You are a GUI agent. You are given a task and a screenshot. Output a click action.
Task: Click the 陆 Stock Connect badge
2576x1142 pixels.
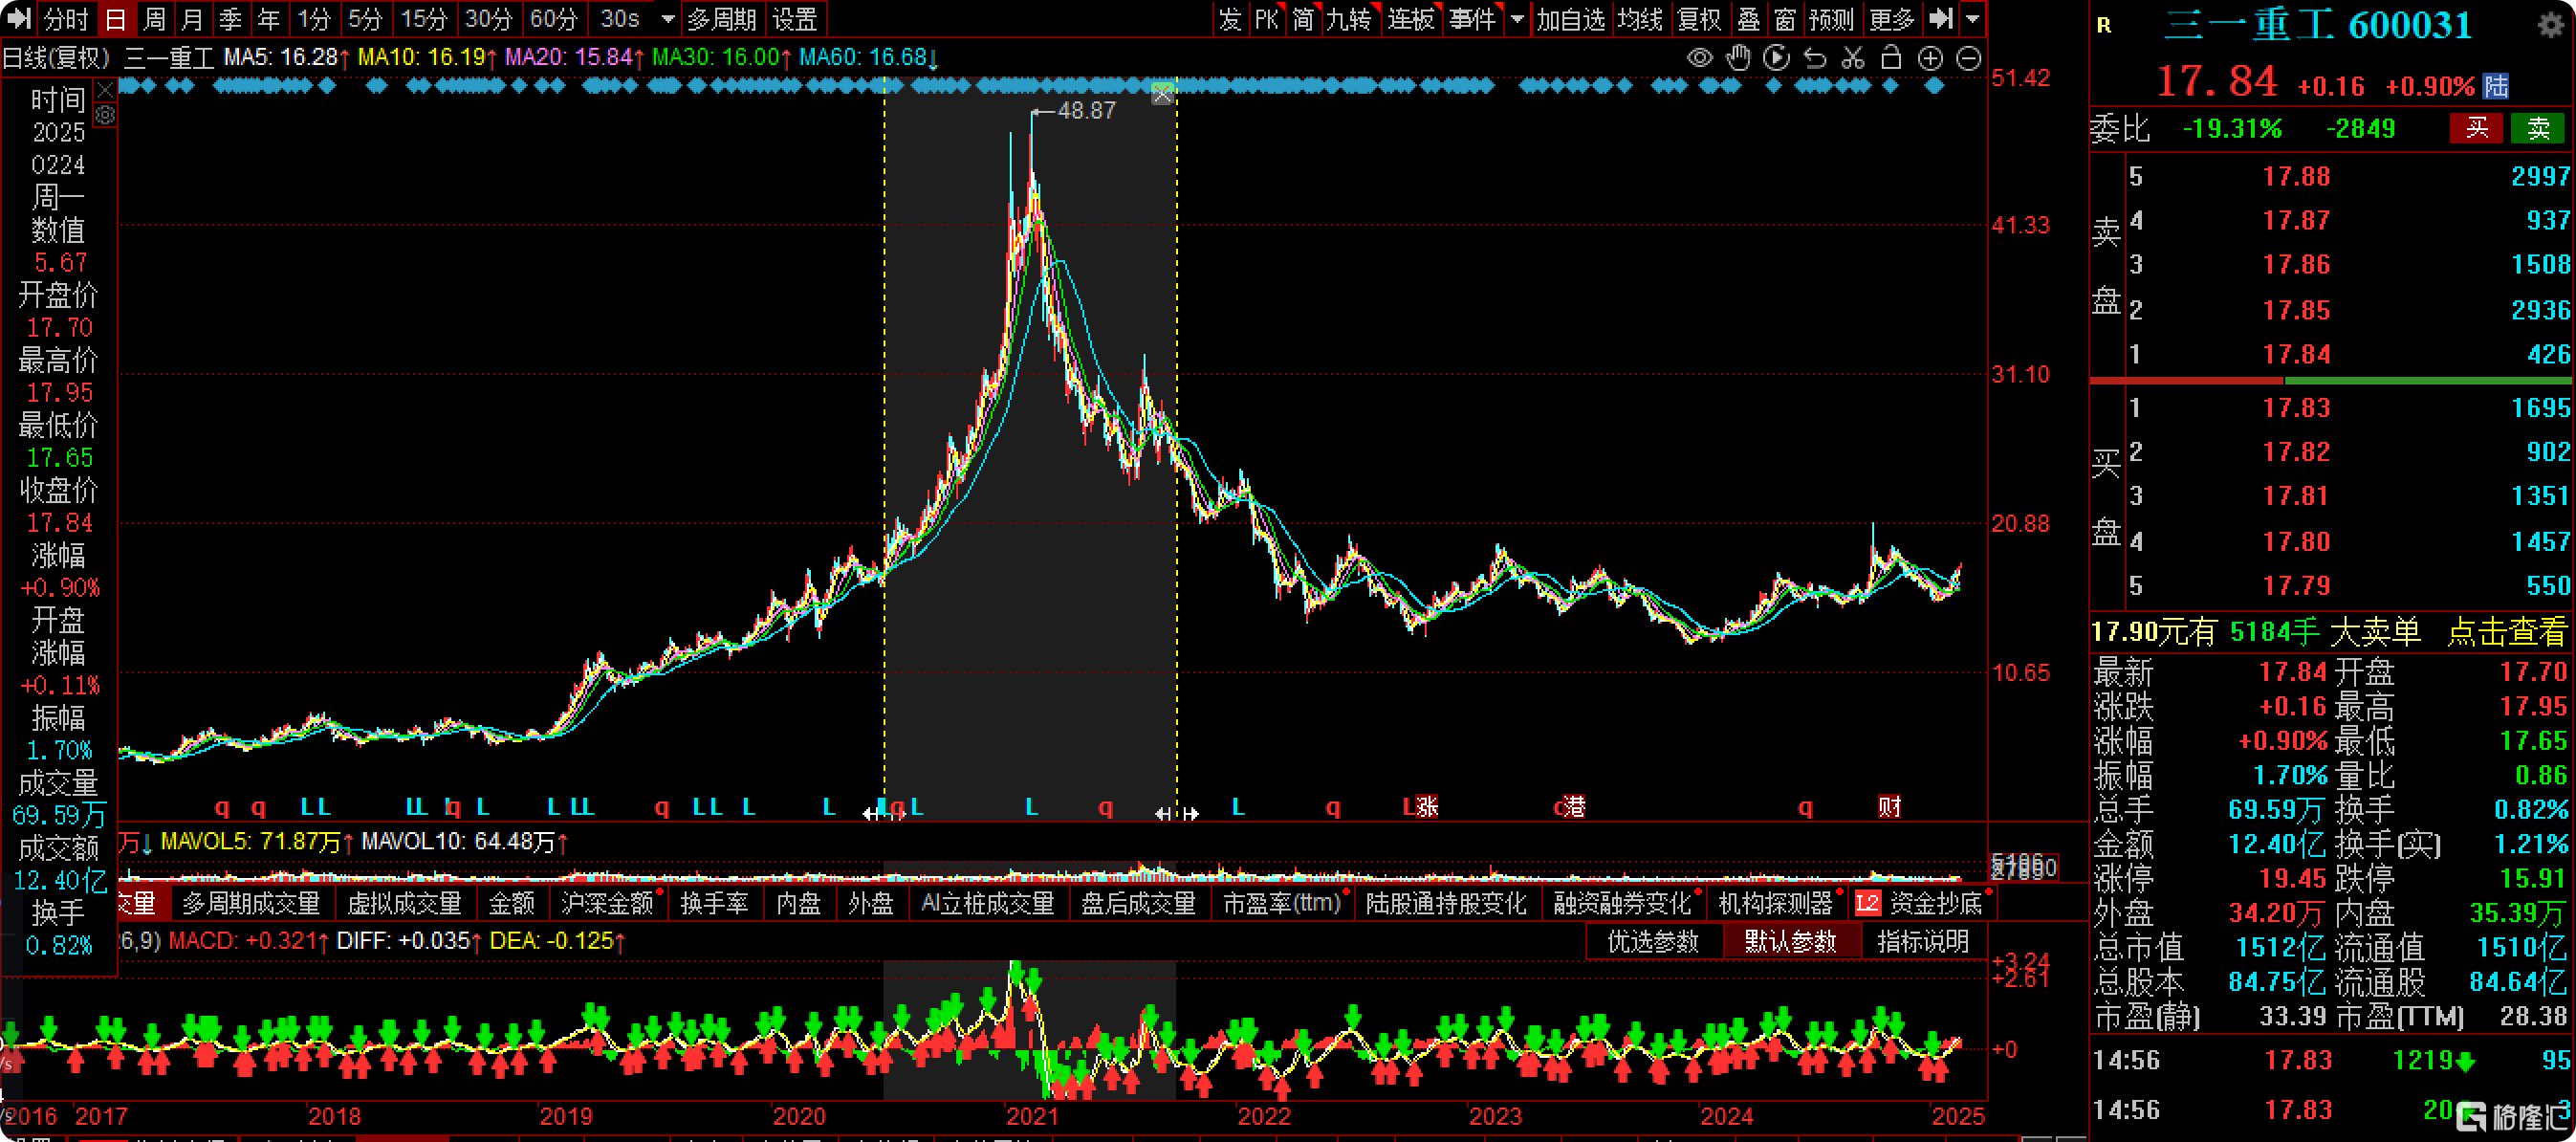click(2496, 86)
